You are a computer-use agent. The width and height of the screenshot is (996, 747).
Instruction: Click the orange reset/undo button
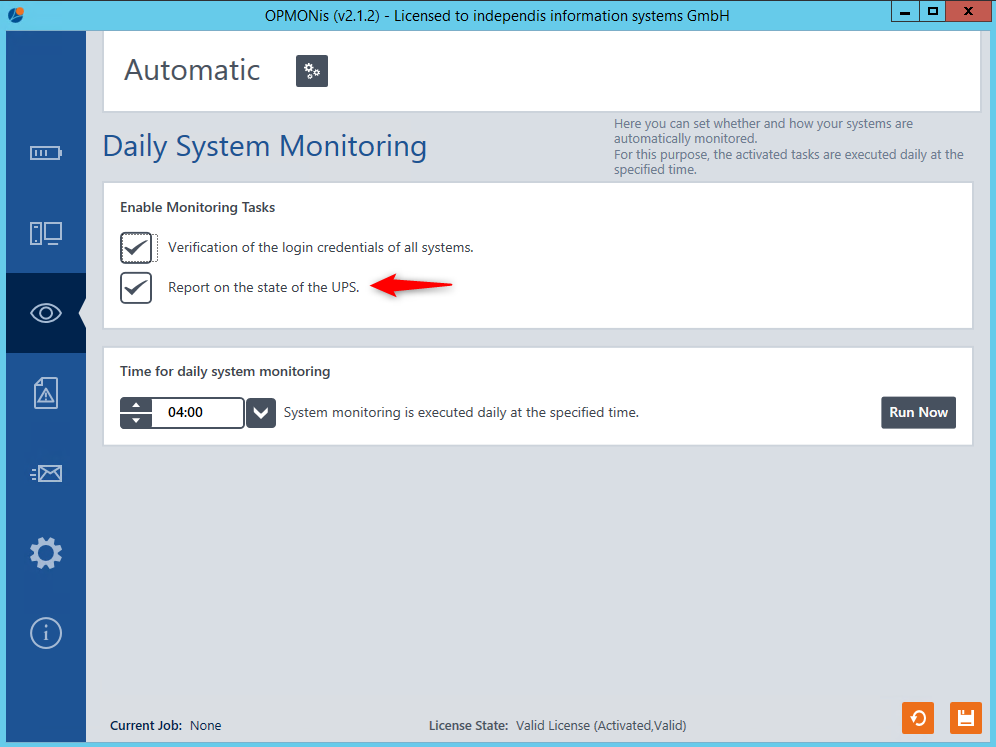pos(918,718)
